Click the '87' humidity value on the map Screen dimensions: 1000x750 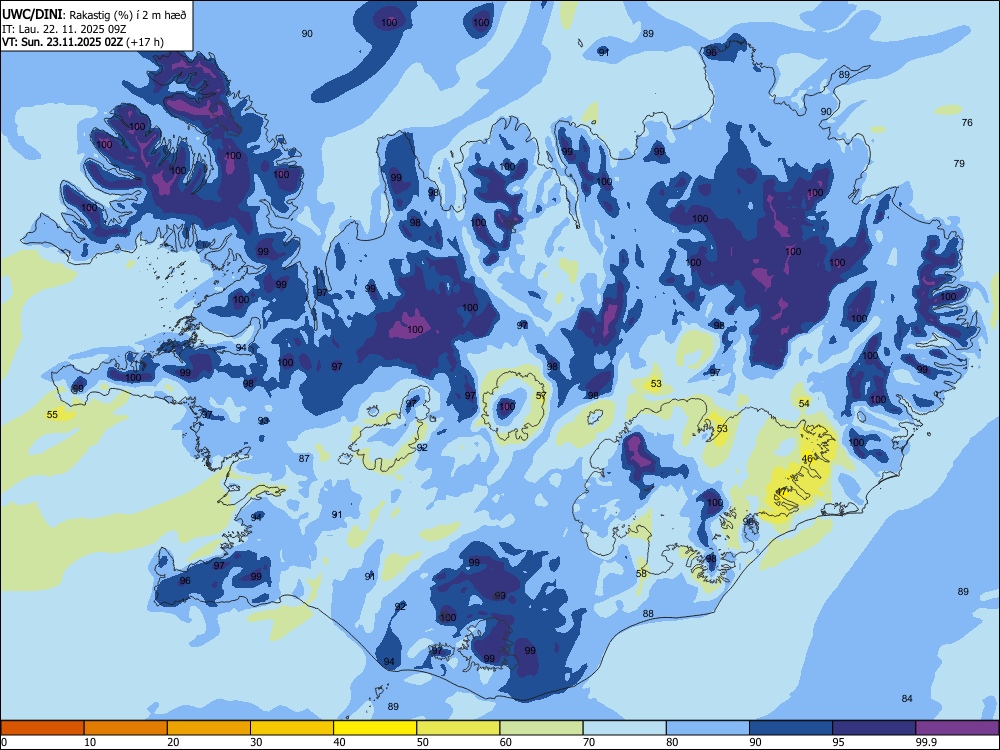(x=304, y=459)
